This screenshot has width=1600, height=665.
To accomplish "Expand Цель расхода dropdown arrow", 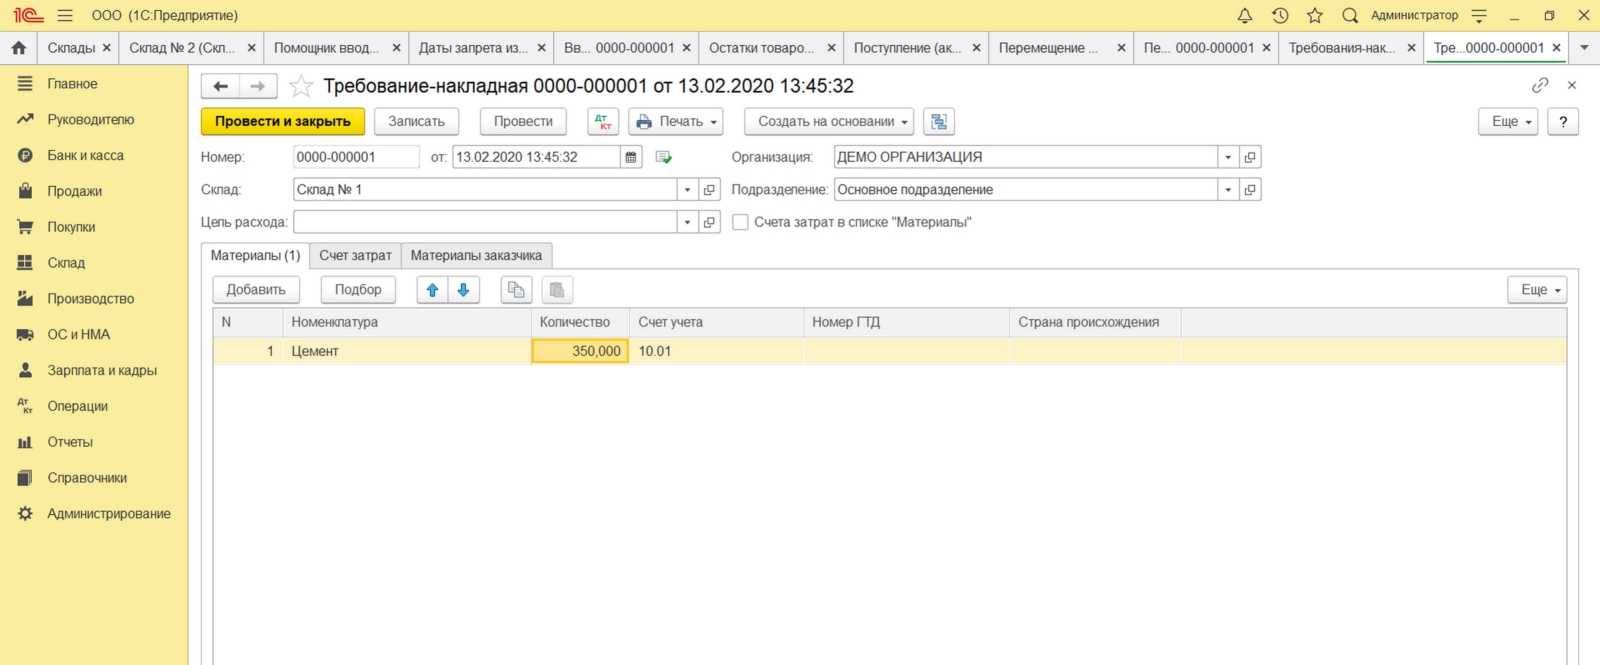I will pyautogui.click(x=687, y=222).
